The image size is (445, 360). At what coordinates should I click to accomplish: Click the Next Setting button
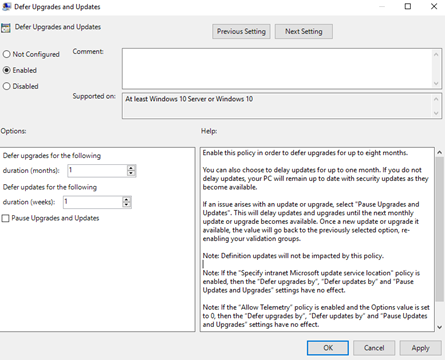click(304, 31)
